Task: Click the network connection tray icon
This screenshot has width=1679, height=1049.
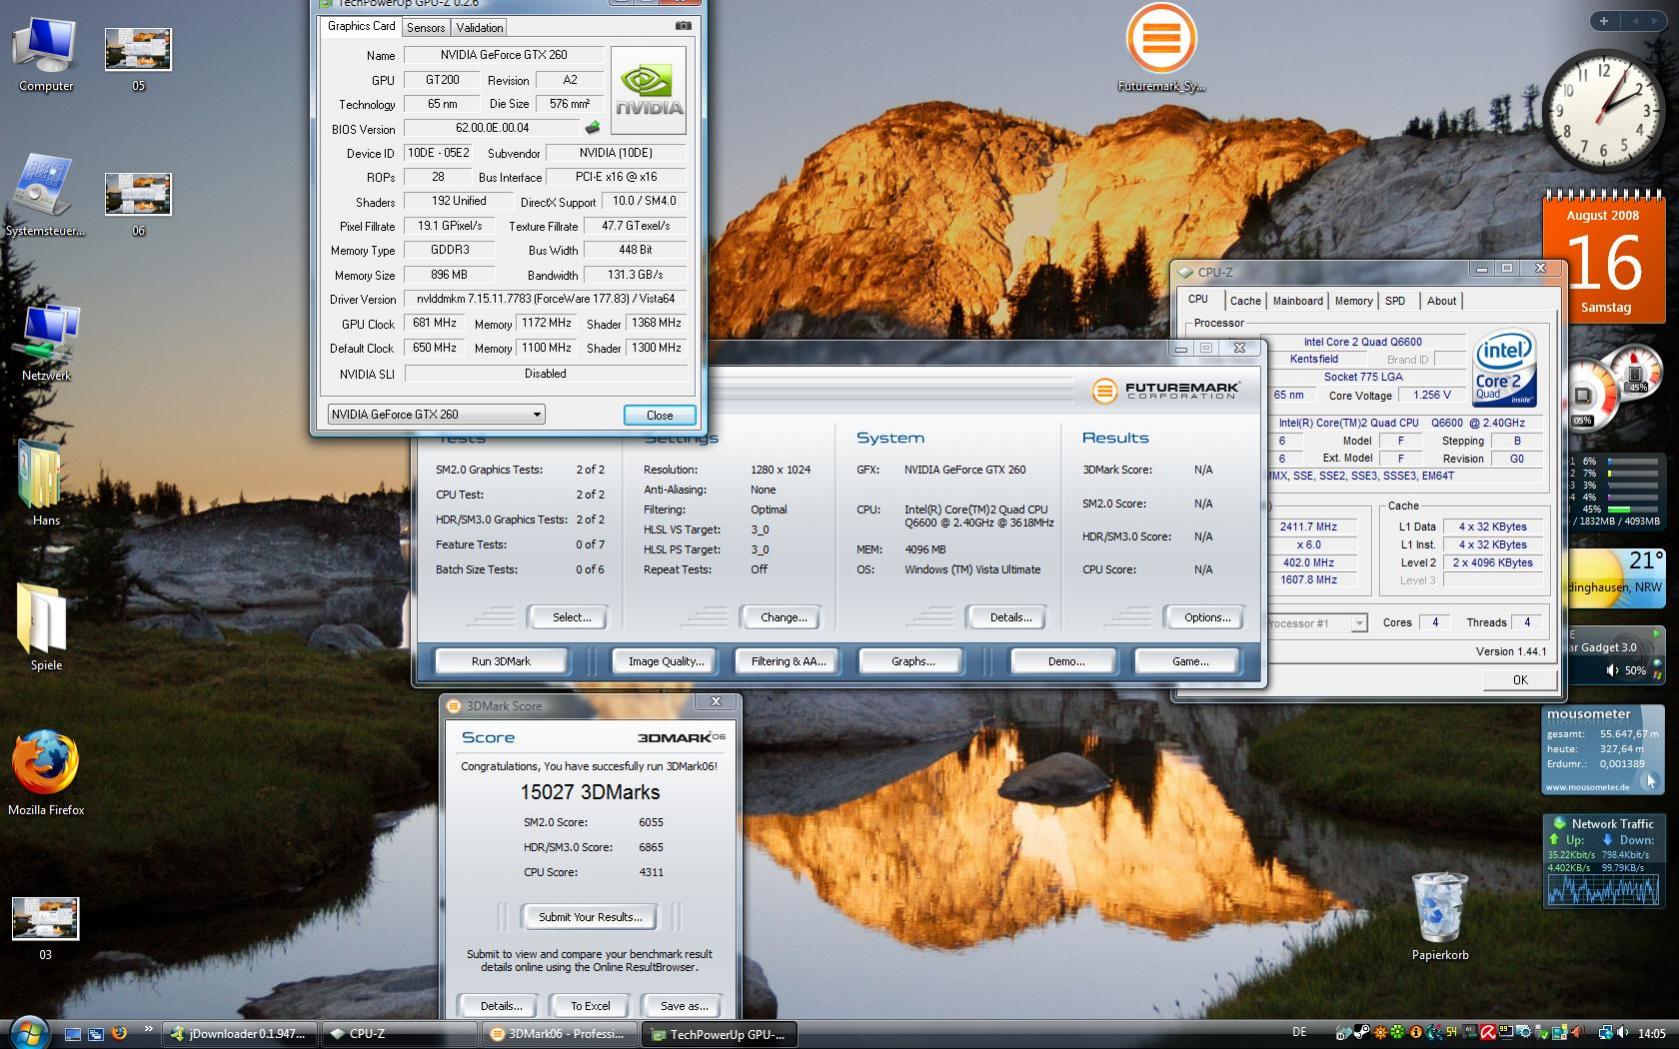Action: [x=1605, y=1033]
